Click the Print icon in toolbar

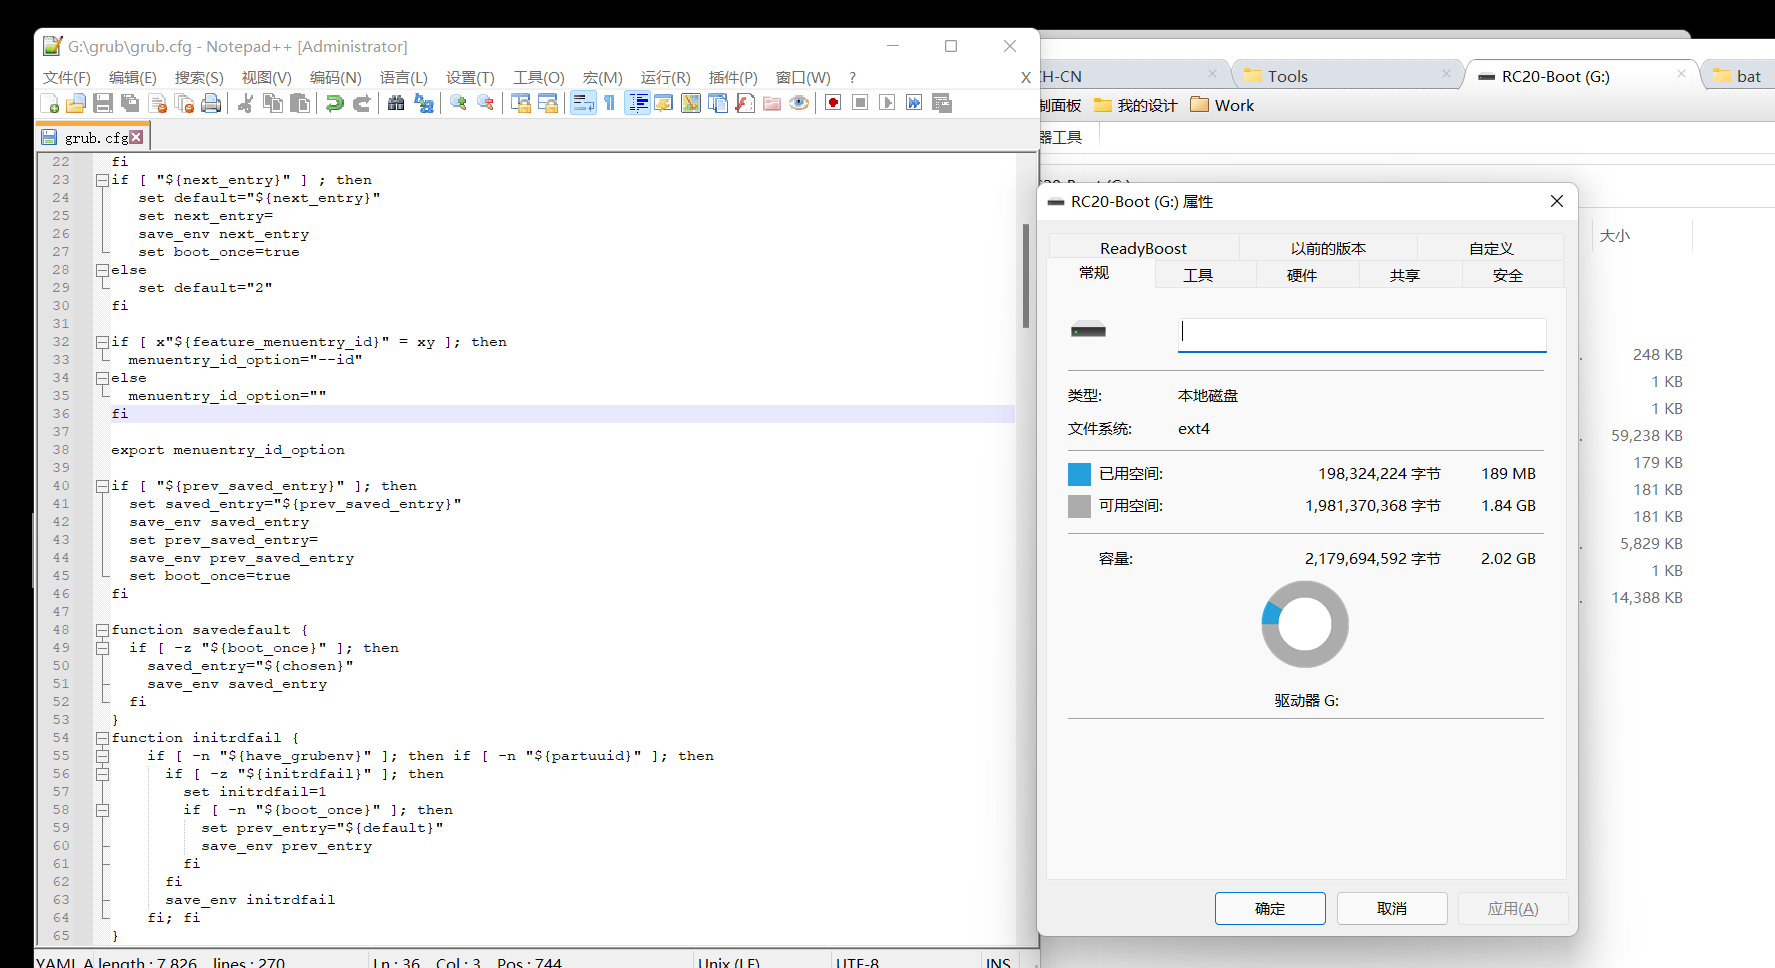[211, 103]
